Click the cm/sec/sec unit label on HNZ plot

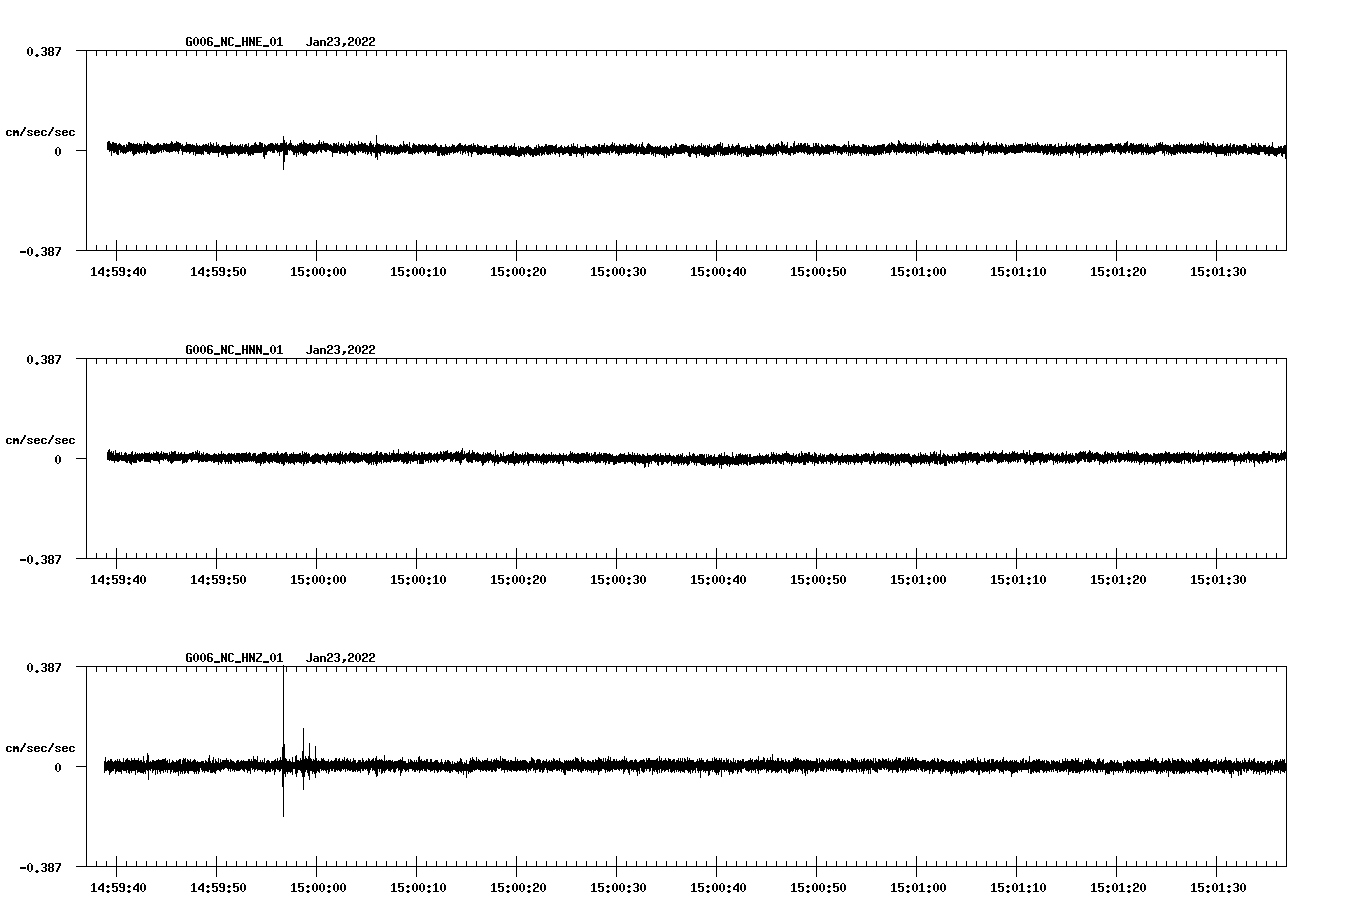[x=40, y=748]
